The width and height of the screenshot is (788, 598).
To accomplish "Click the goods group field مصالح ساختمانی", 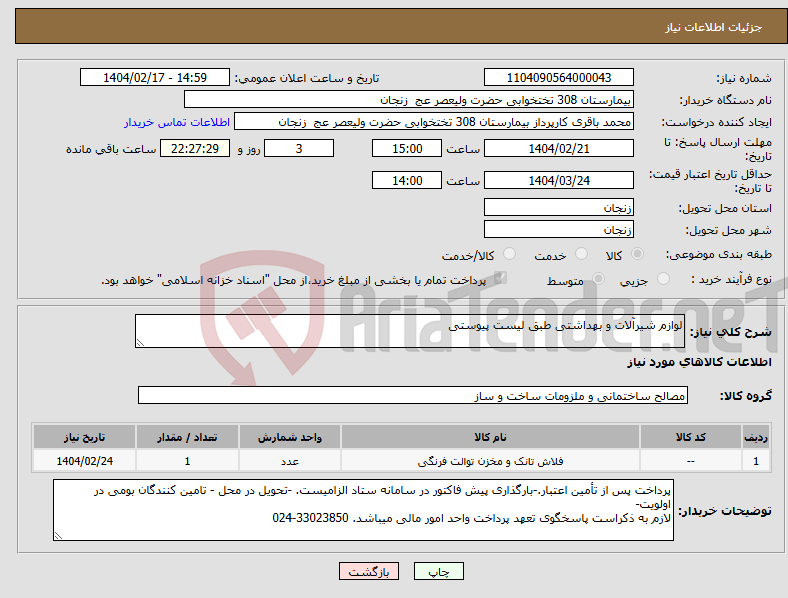I will (x=413, y=395).
